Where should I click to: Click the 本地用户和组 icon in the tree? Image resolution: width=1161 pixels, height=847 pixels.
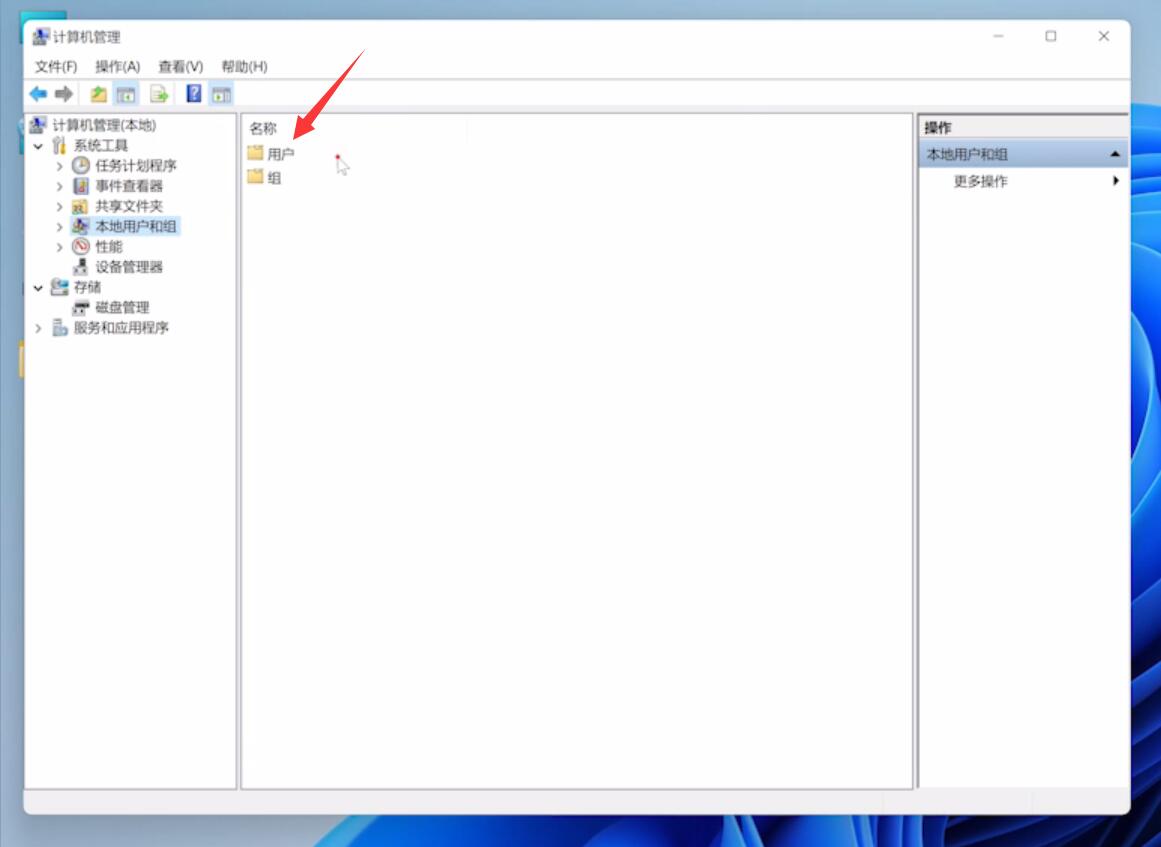(x=80, y=226)
